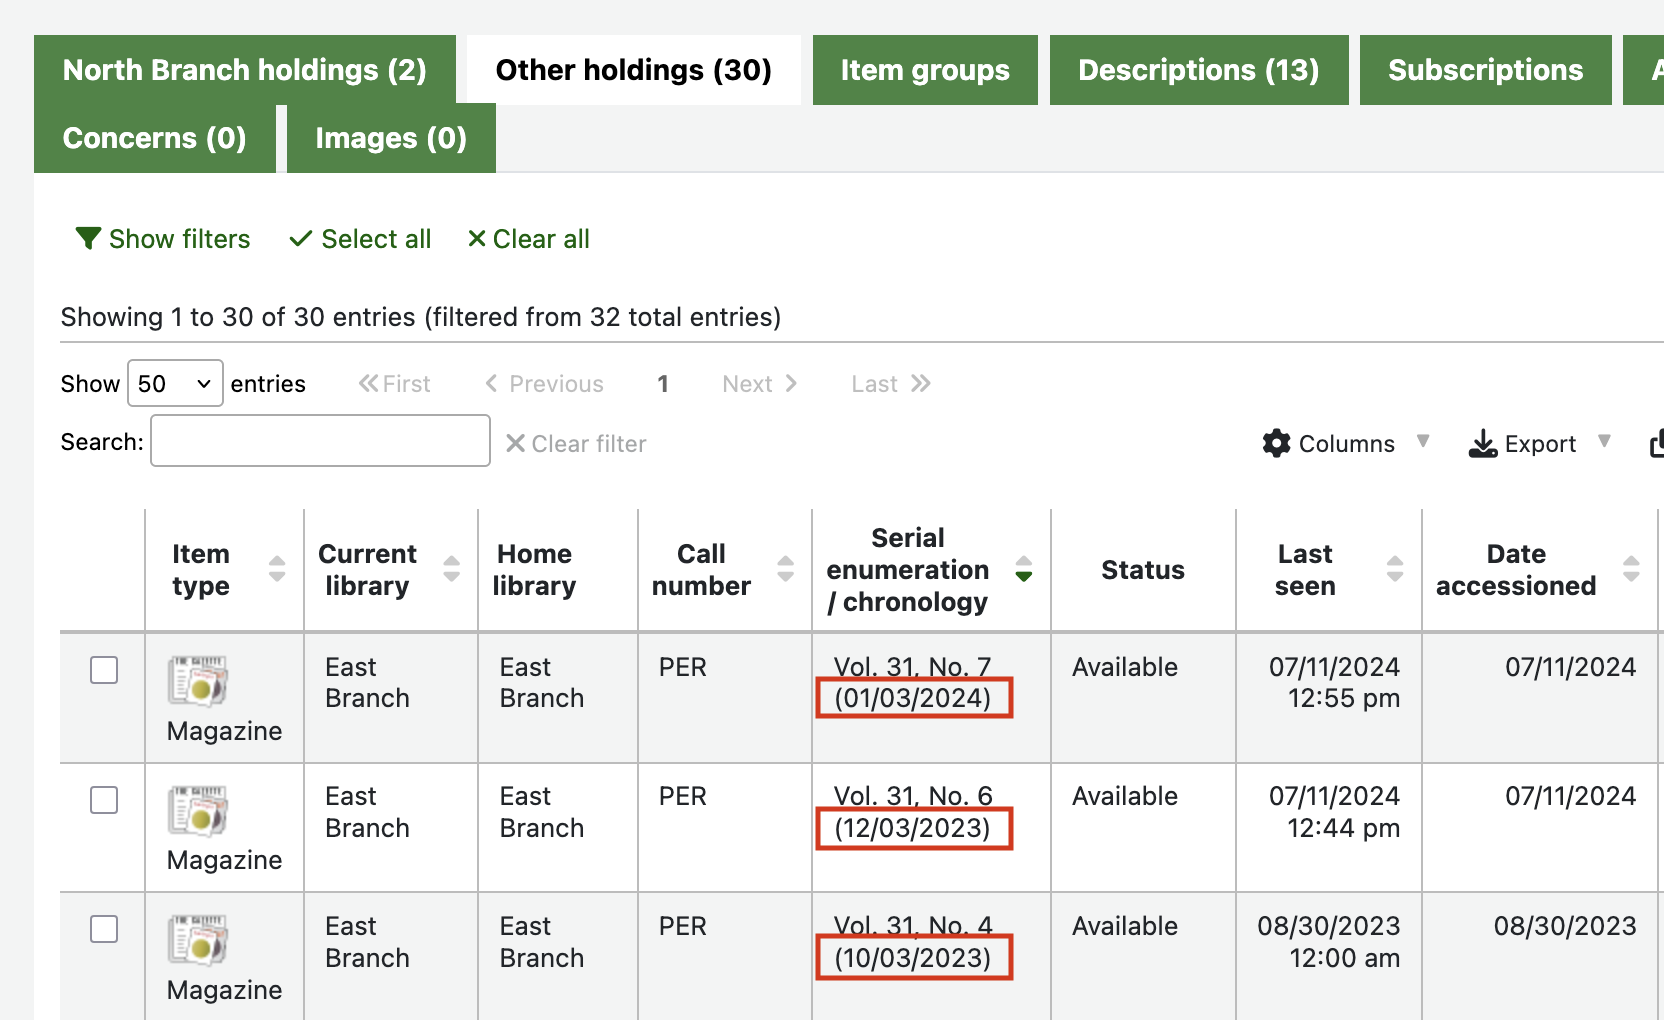This screenshot has height=1020, width=1664.
Task: Sort by Call number column arrows
Action: (786, 569)
